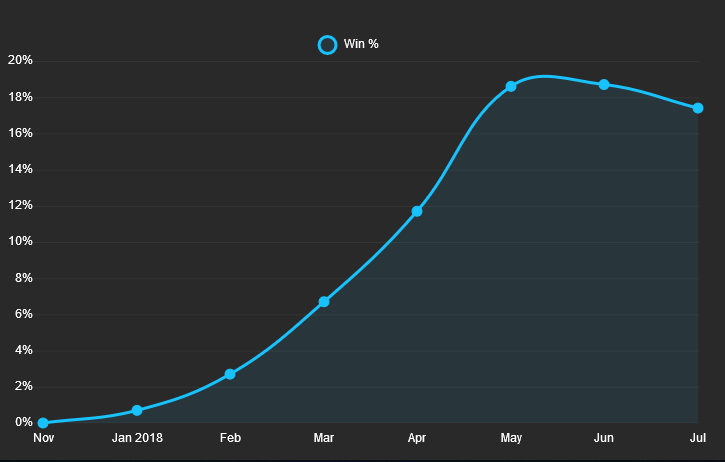
Task: Select the Mar data point
Action: [324, 302]
